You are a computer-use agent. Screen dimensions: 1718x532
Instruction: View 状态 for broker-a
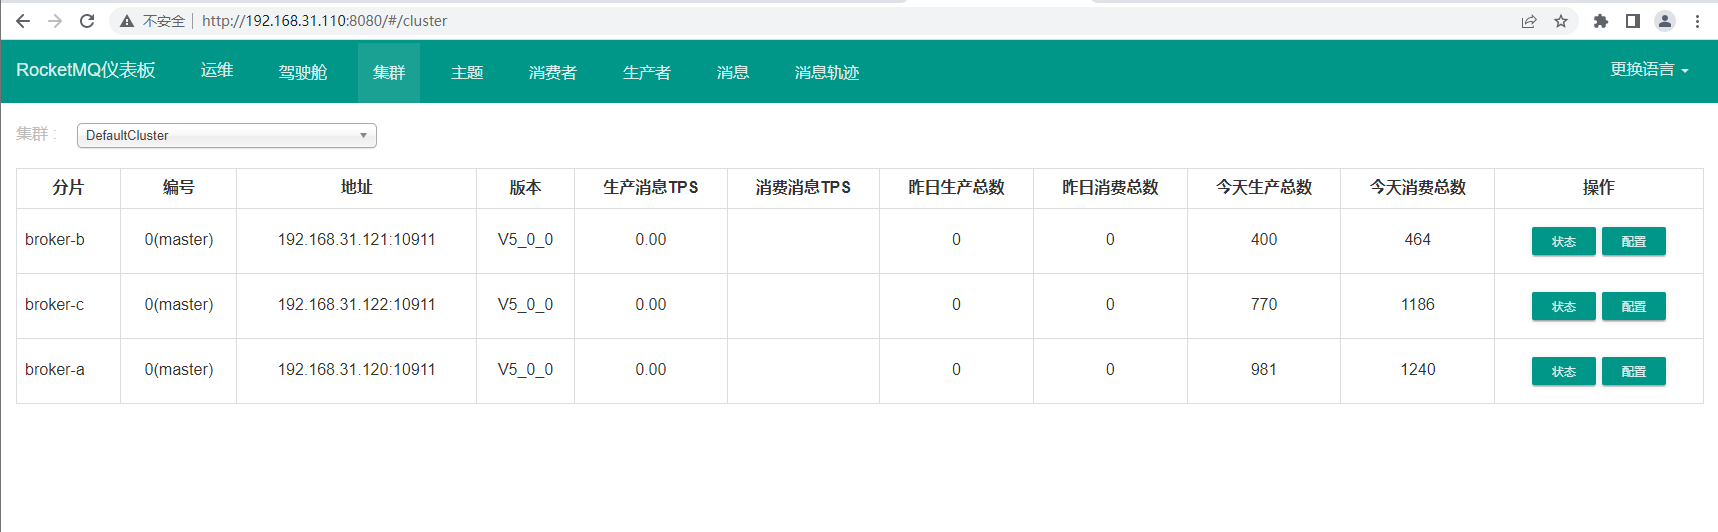pos(1563,371)
